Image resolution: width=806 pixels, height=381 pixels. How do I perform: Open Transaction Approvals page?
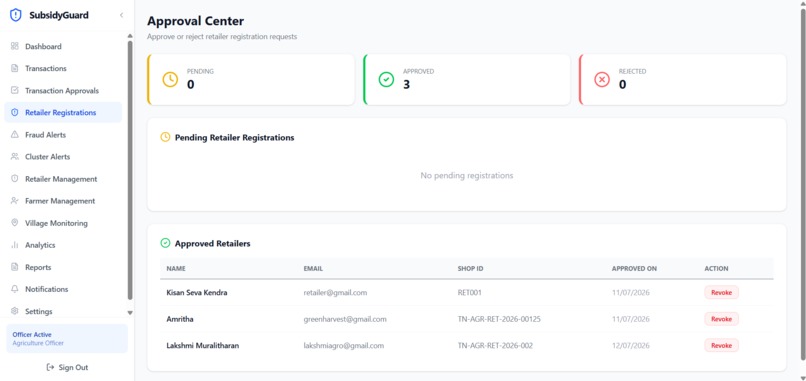pyautogui.click(x=63, y=90)
